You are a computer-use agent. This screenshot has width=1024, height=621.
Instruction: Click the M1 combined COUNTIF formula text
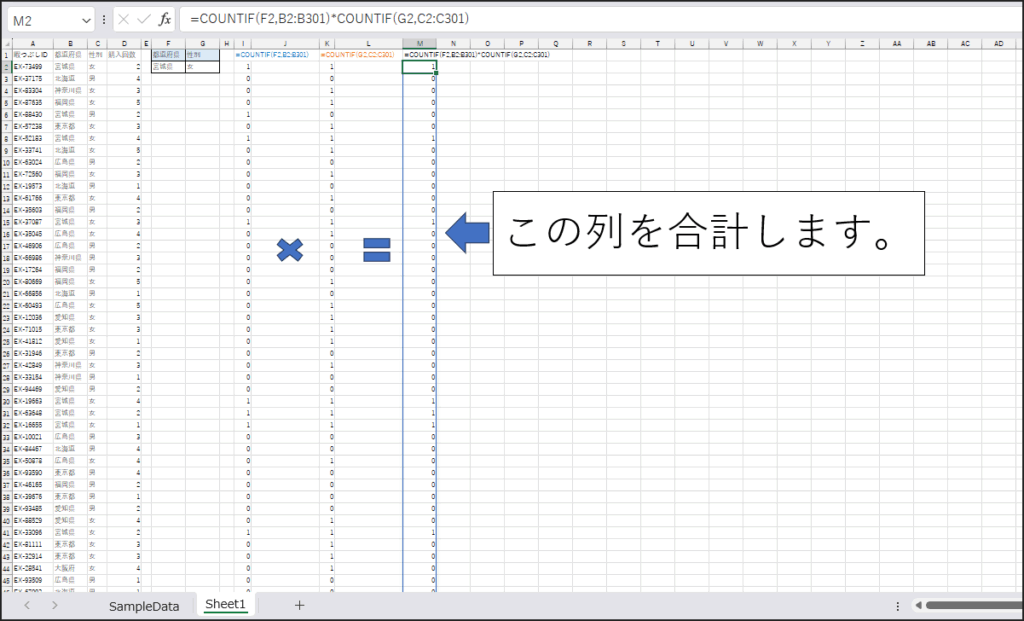(477, 55)
